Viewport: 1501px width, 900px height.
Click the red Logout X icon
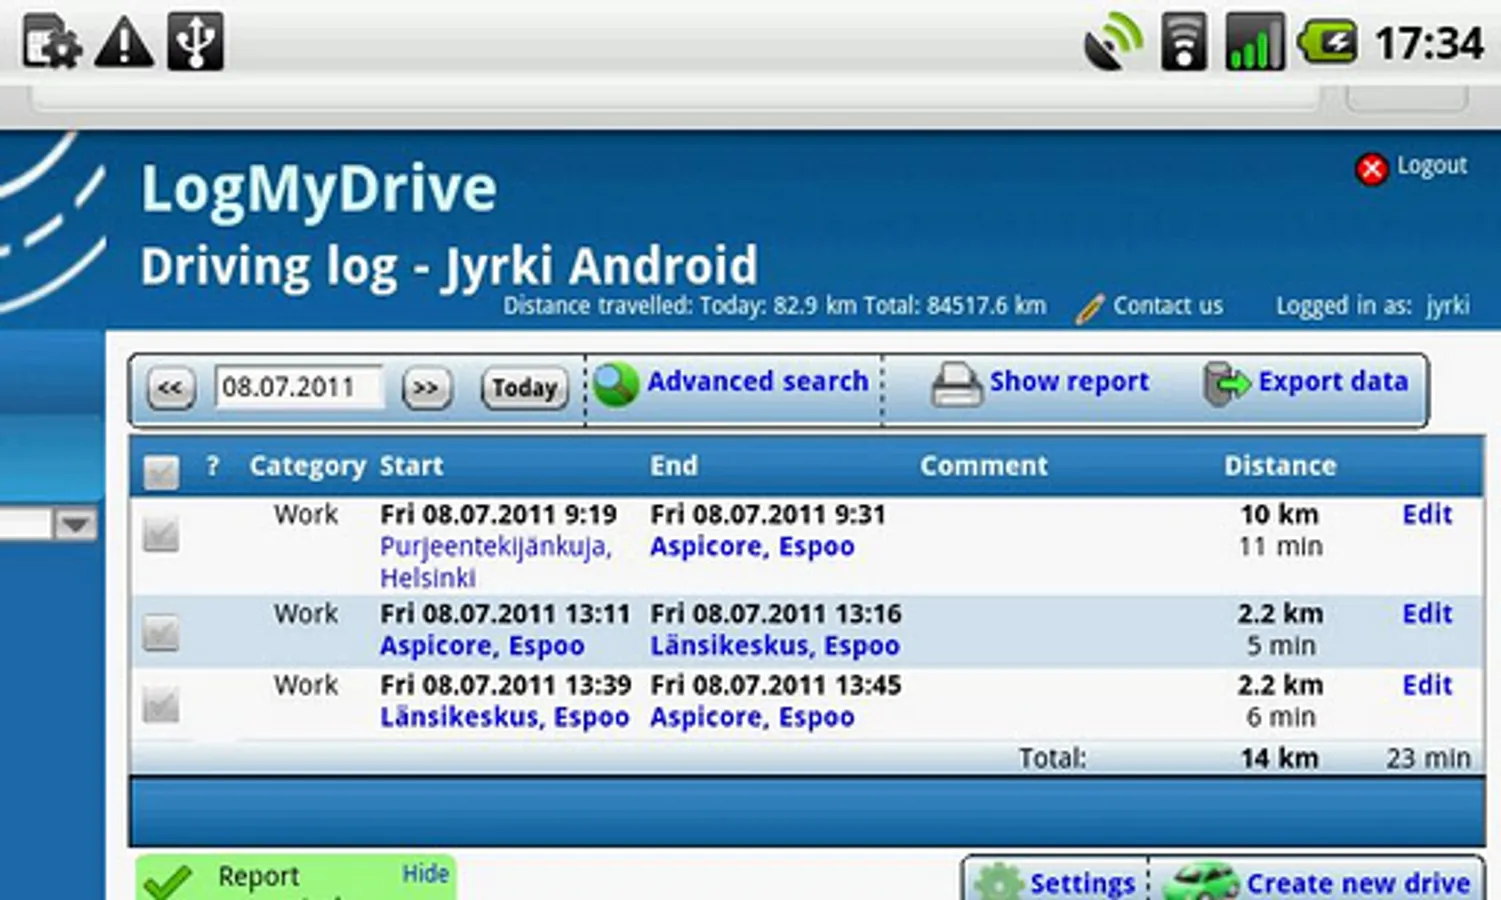click(x=1371, y=169)
